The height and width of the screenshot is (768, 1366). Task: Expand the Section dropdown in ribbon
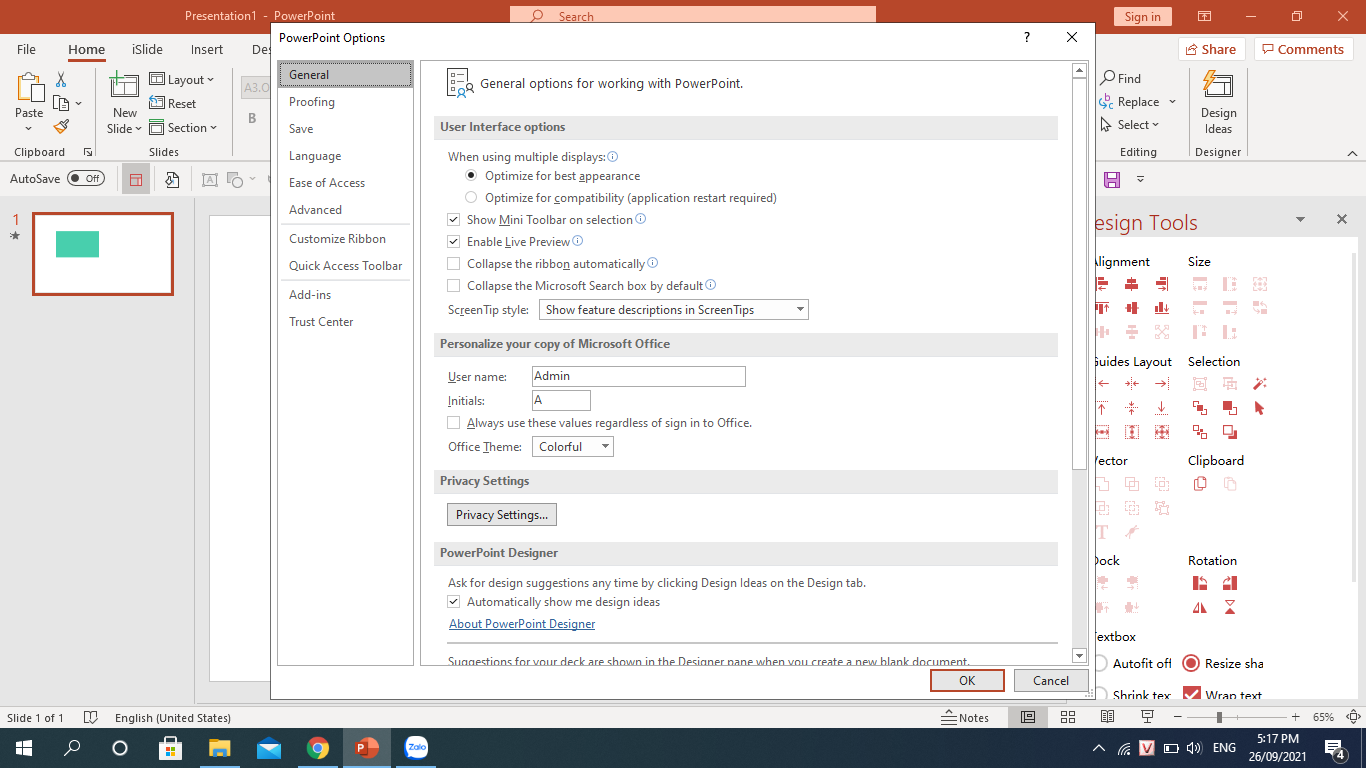[x=183, y=128]
